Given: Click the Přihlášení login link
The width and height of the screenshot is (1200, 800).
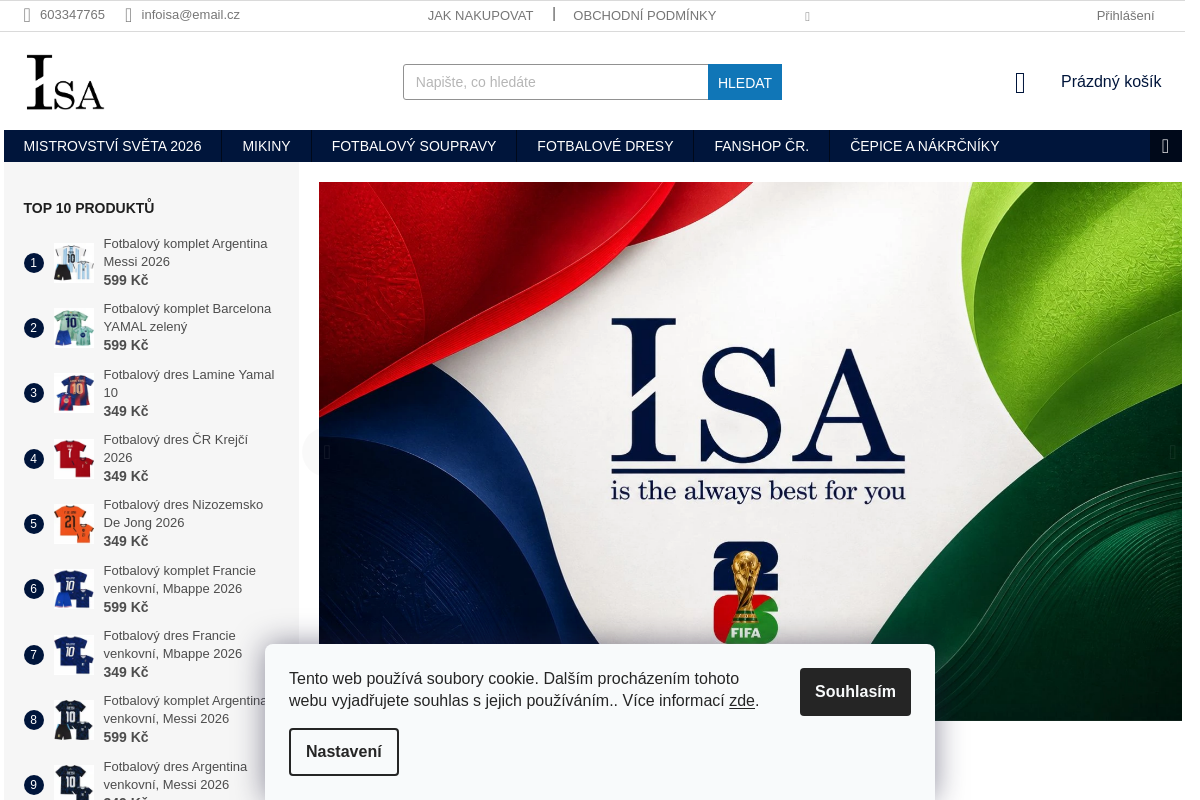Looking at the screenshot, I should 1125,16.
